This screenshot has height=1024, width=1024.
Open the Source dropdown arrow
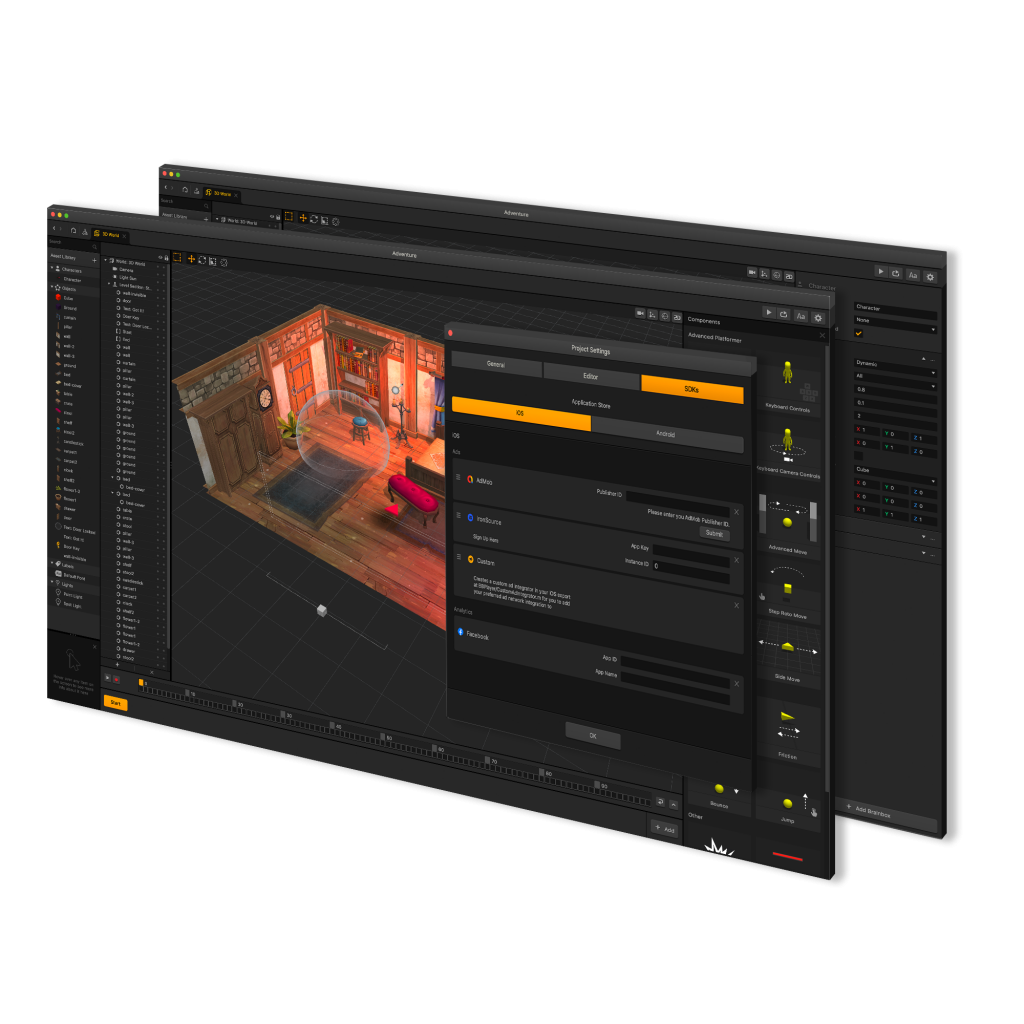click(736, 791)
